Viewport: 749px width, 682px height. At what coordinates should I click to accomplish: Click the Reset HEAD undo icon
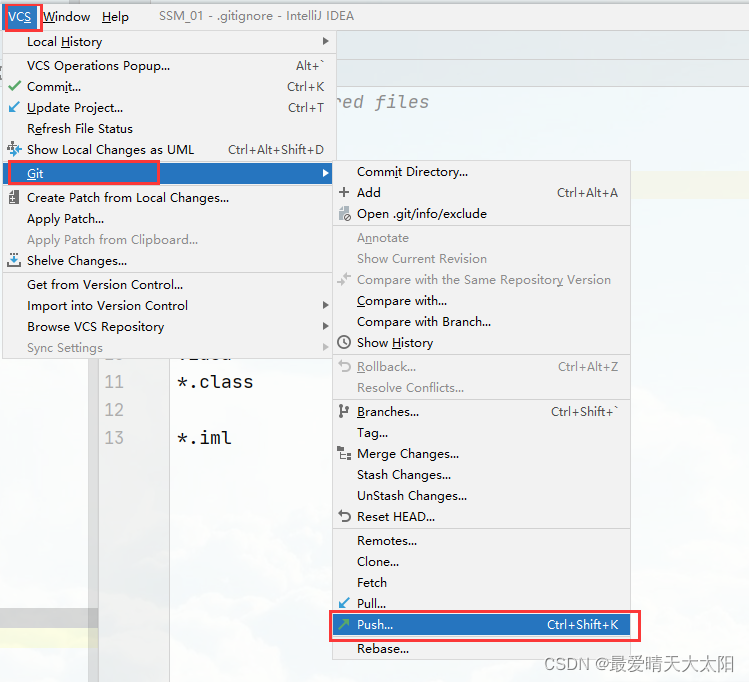[344, 516]
